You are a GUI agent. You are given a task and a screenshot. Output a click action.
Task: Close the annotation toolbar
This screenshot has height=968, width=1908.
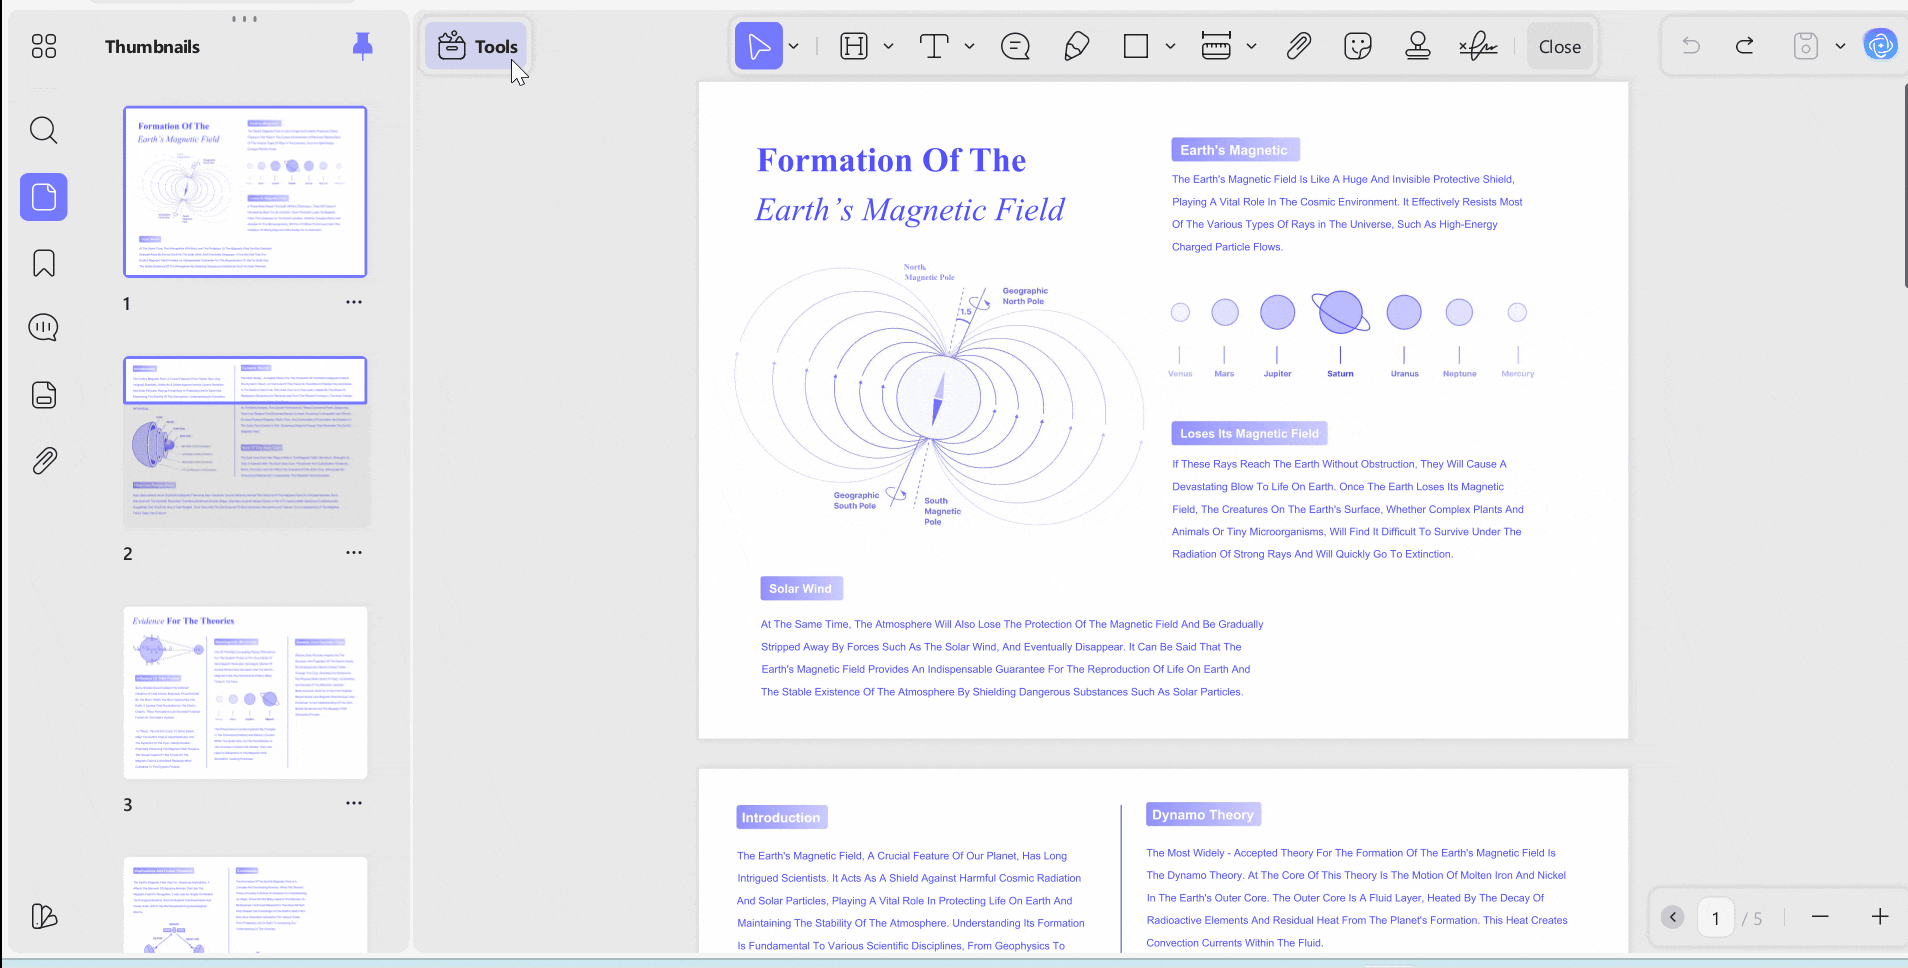pos(1560,46)
